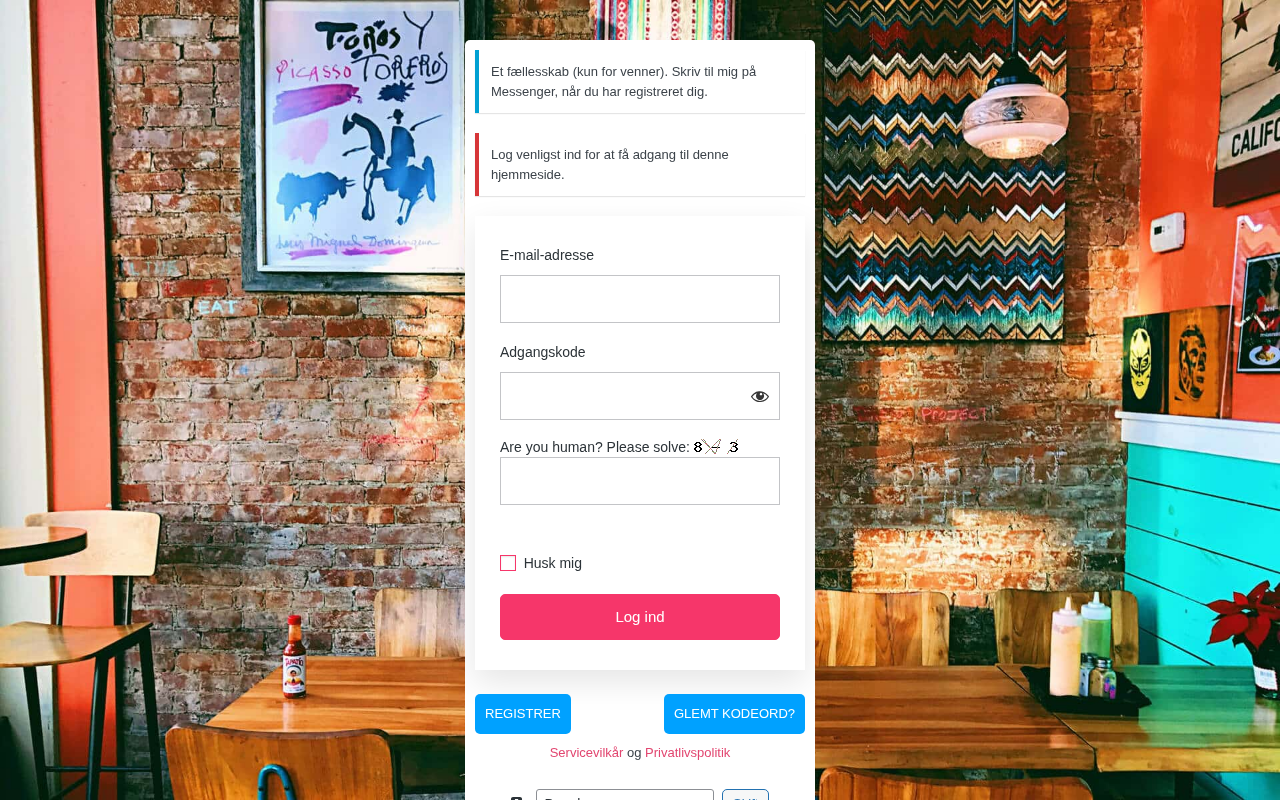Click the language icon beside the dropdown

tap(517, 797)
